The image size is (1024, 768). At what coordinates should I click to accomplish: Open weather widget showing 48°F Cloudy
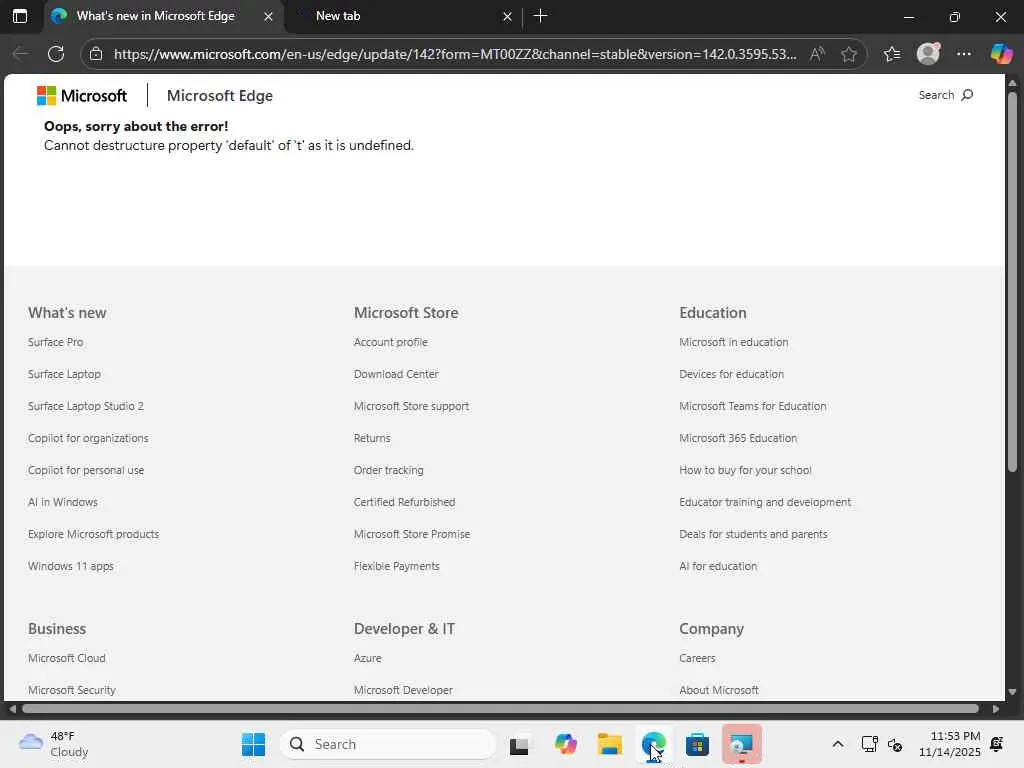[x=54, y=744]
